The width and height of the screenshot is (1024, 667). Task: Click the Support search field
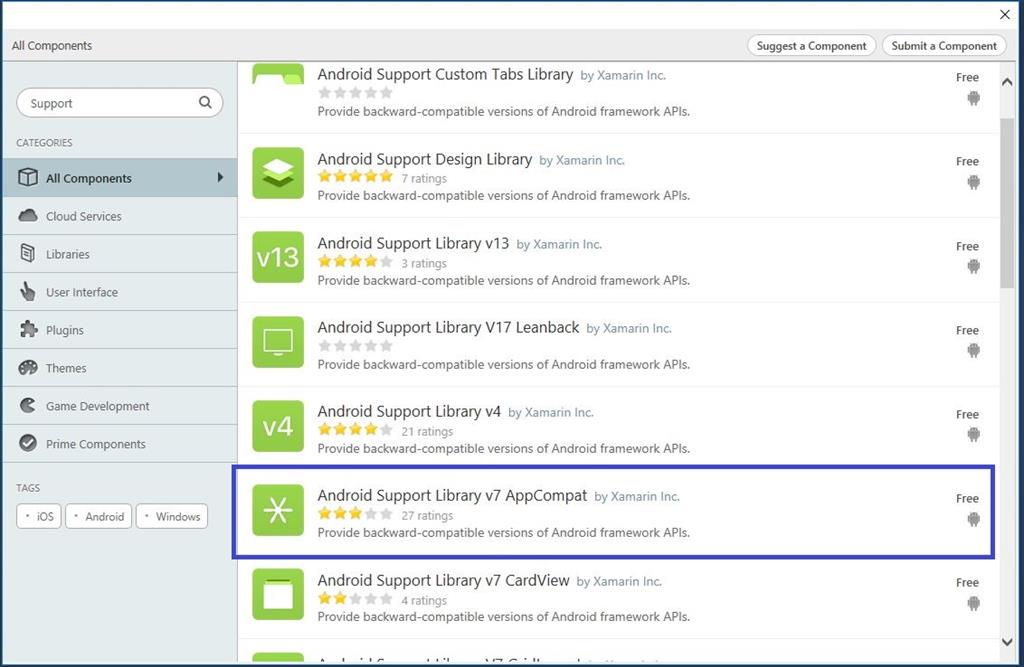coord(120,103)
